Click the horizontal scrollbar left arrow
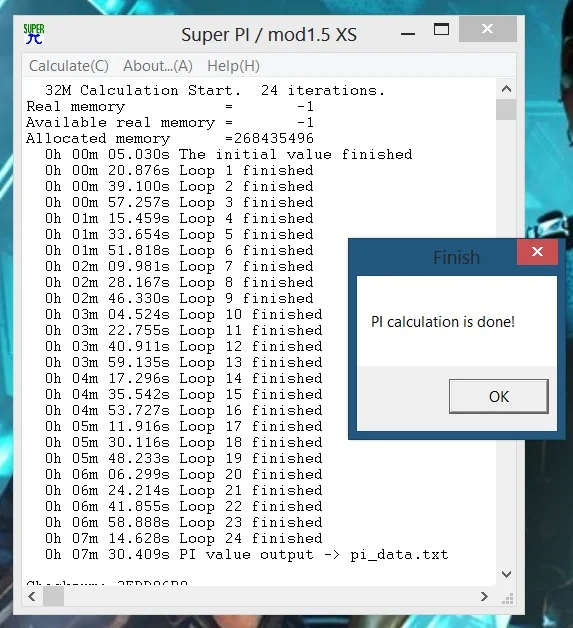The width and height of the screenshot is (573, 628). click(32, 597)
